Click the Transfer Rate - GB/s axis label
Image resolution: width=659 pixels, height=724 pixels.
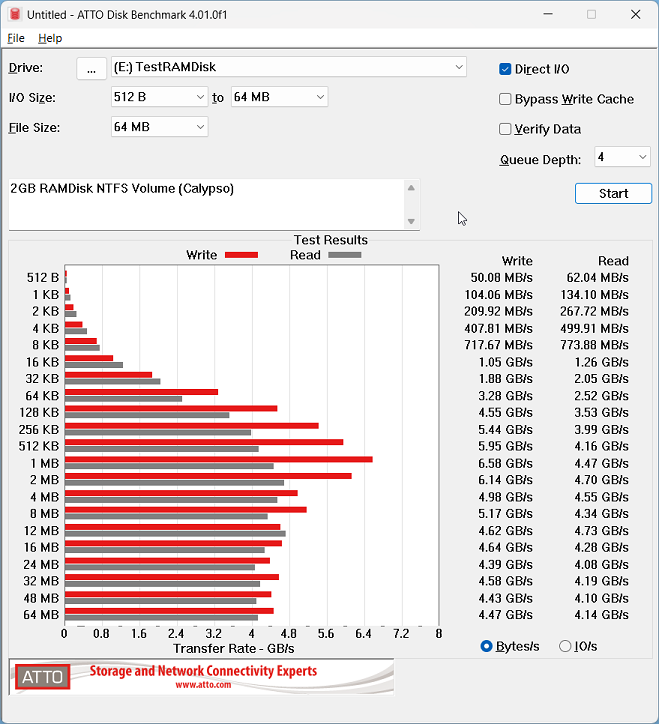pyautogui.click(x=234, y=649)
